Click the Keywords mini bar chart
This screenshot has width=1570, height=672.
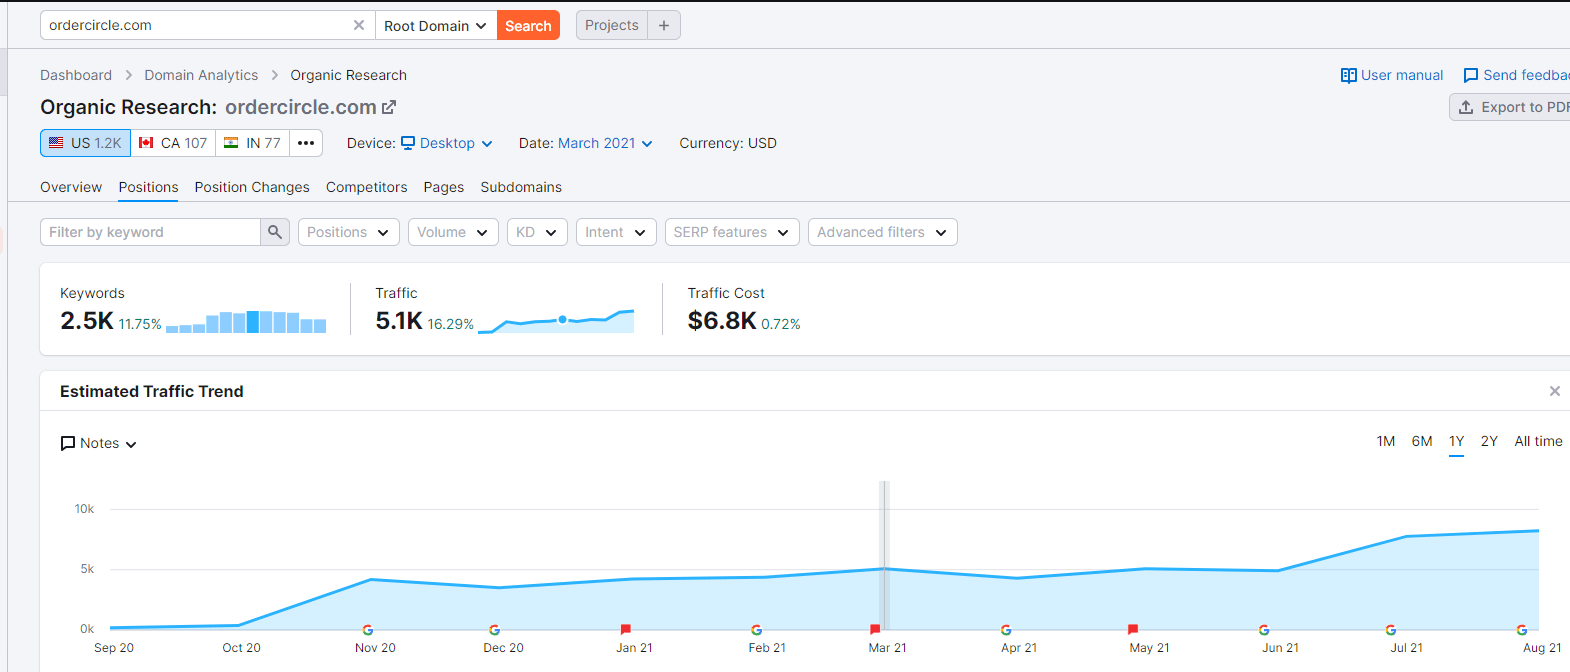246,321
